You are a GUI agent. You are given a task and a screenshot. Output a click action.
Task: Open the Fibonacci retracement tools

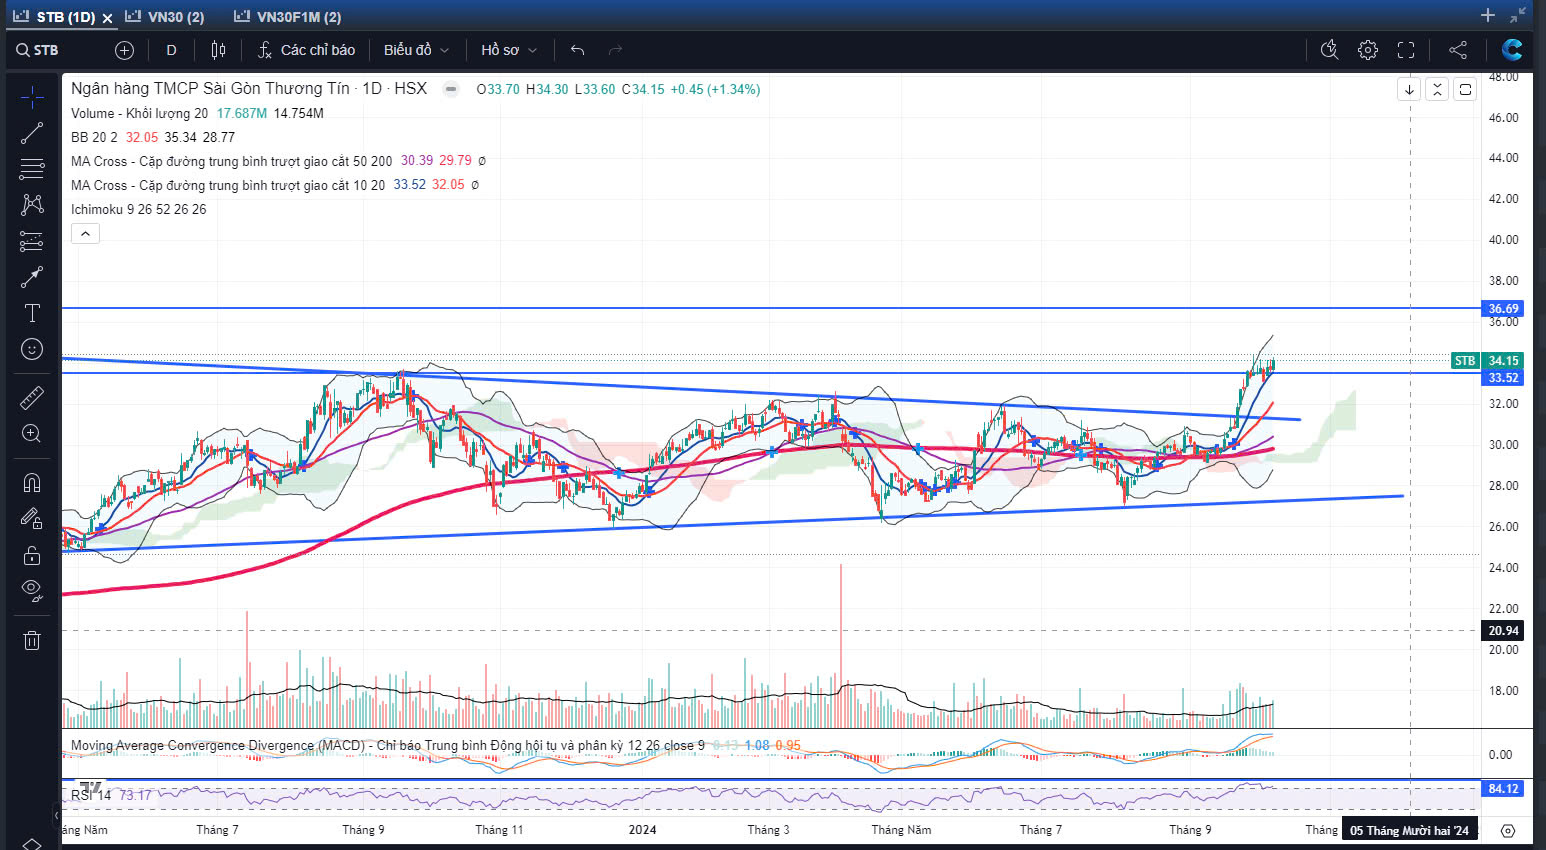click(32, 168)
